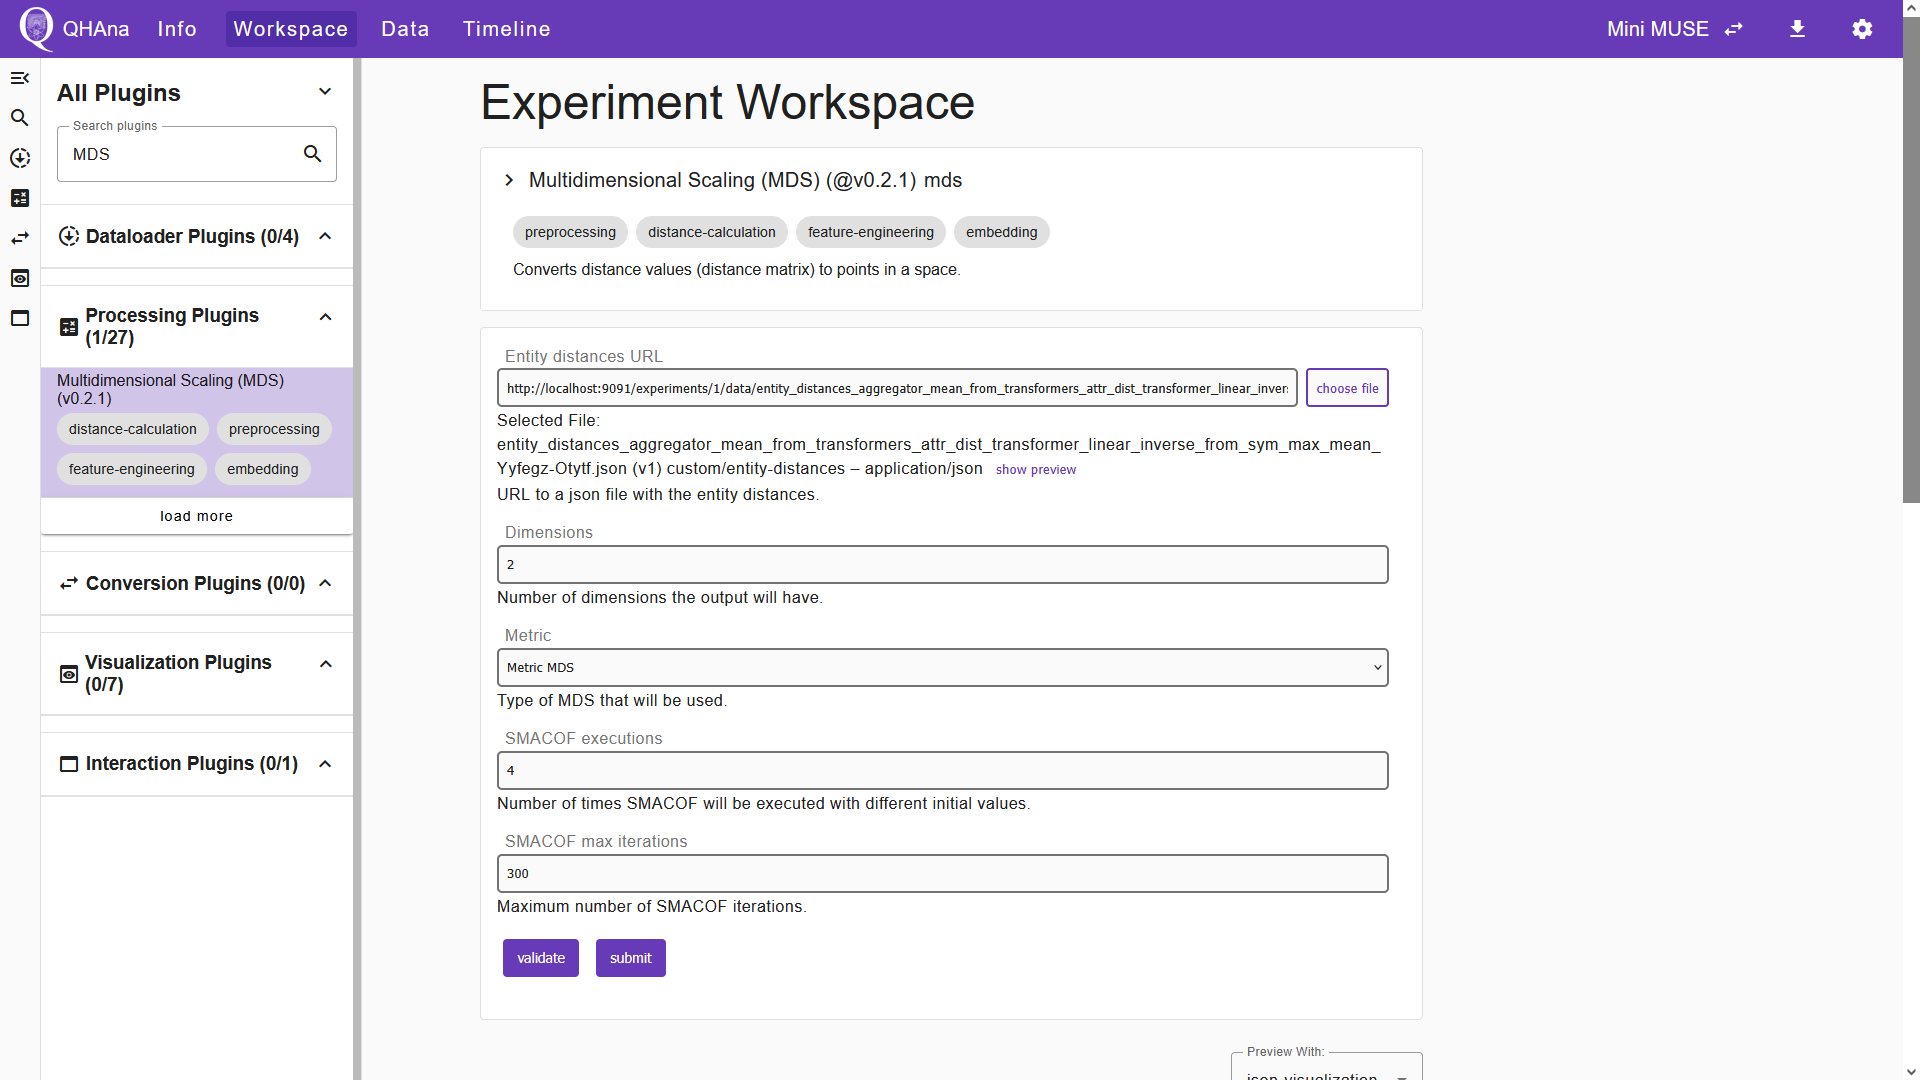Select the visualization eye icon in the sidebar rail
1920x1080 pixels.
click(20, 278)
